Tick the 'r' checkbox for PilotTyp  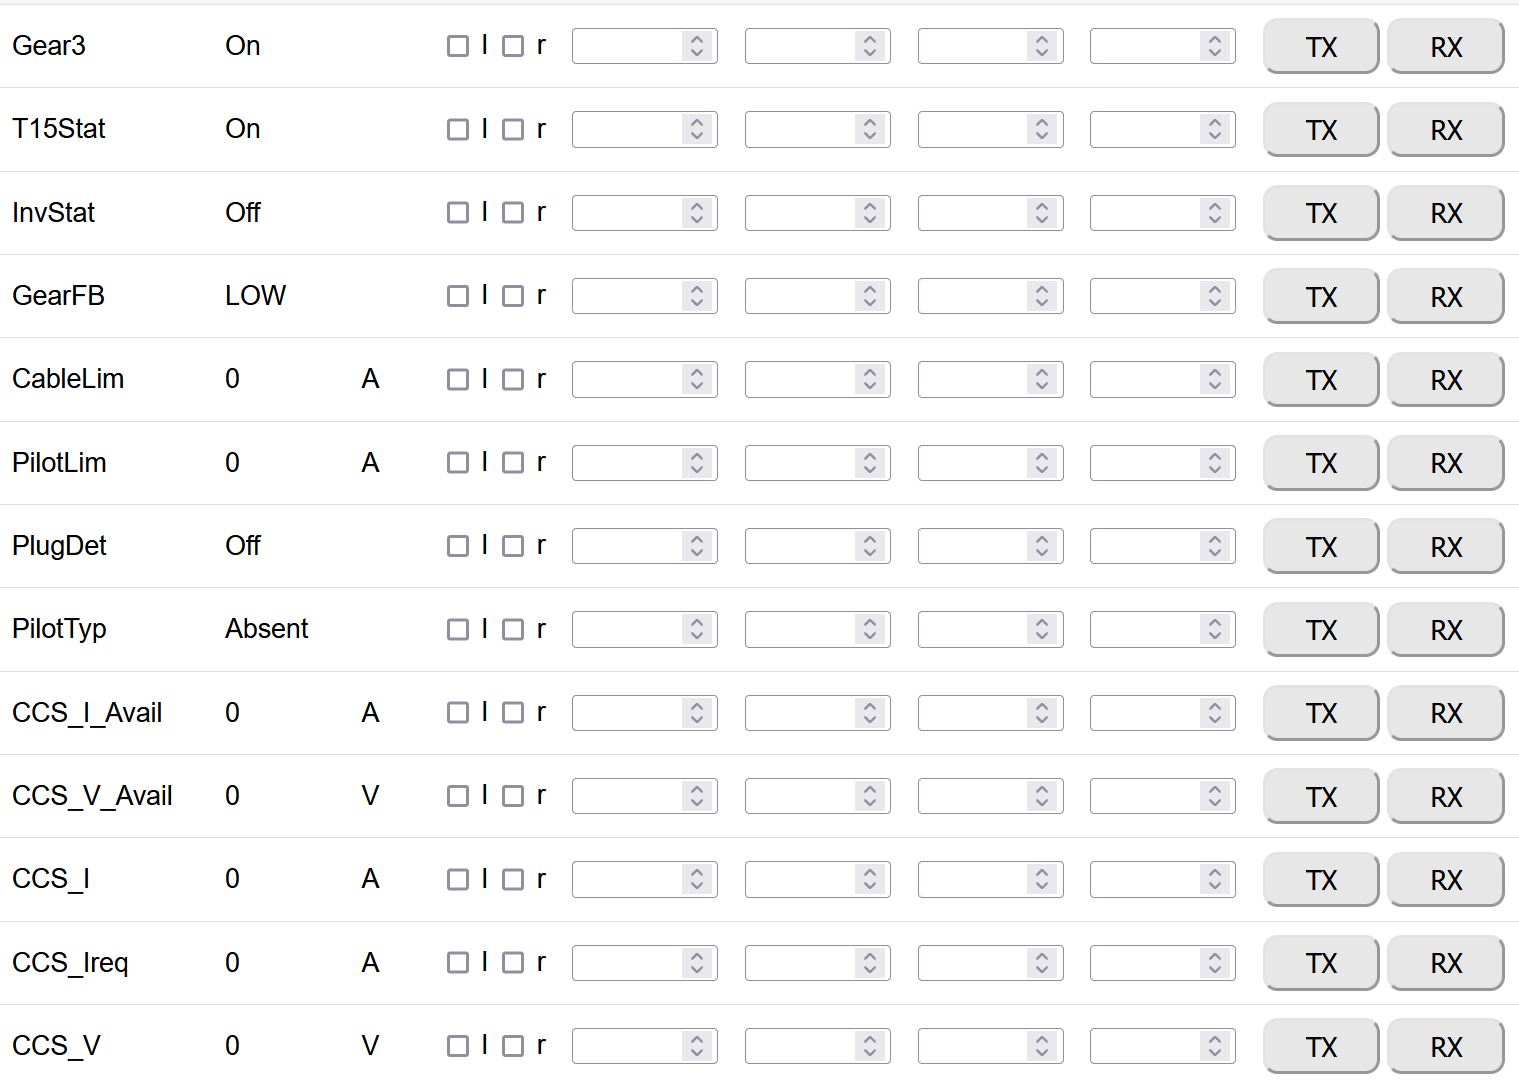point(513,629)
